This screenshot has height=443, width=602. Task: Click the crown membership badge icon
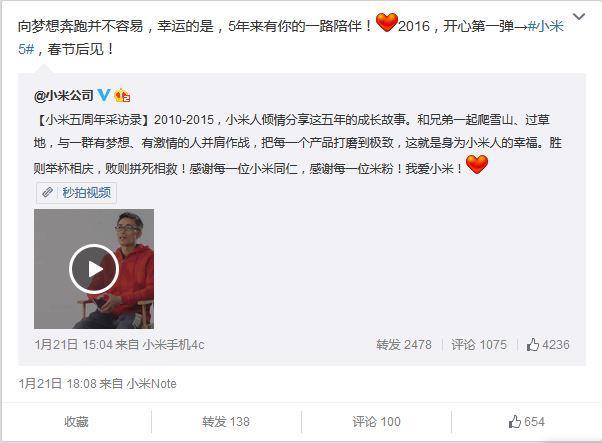pyautogui.click(x=122, y=95)
